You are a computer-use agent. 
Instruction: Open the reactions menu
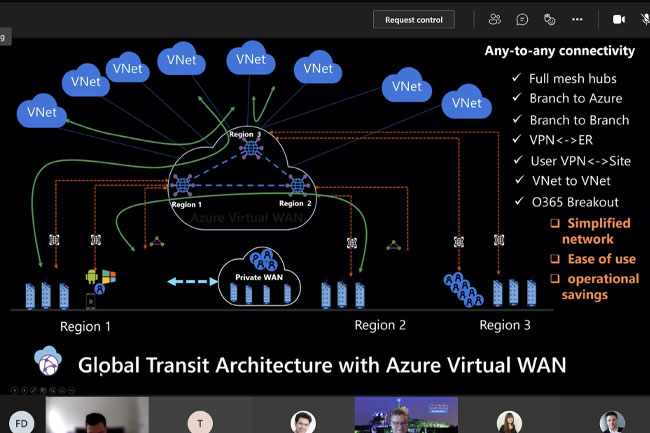549,19
